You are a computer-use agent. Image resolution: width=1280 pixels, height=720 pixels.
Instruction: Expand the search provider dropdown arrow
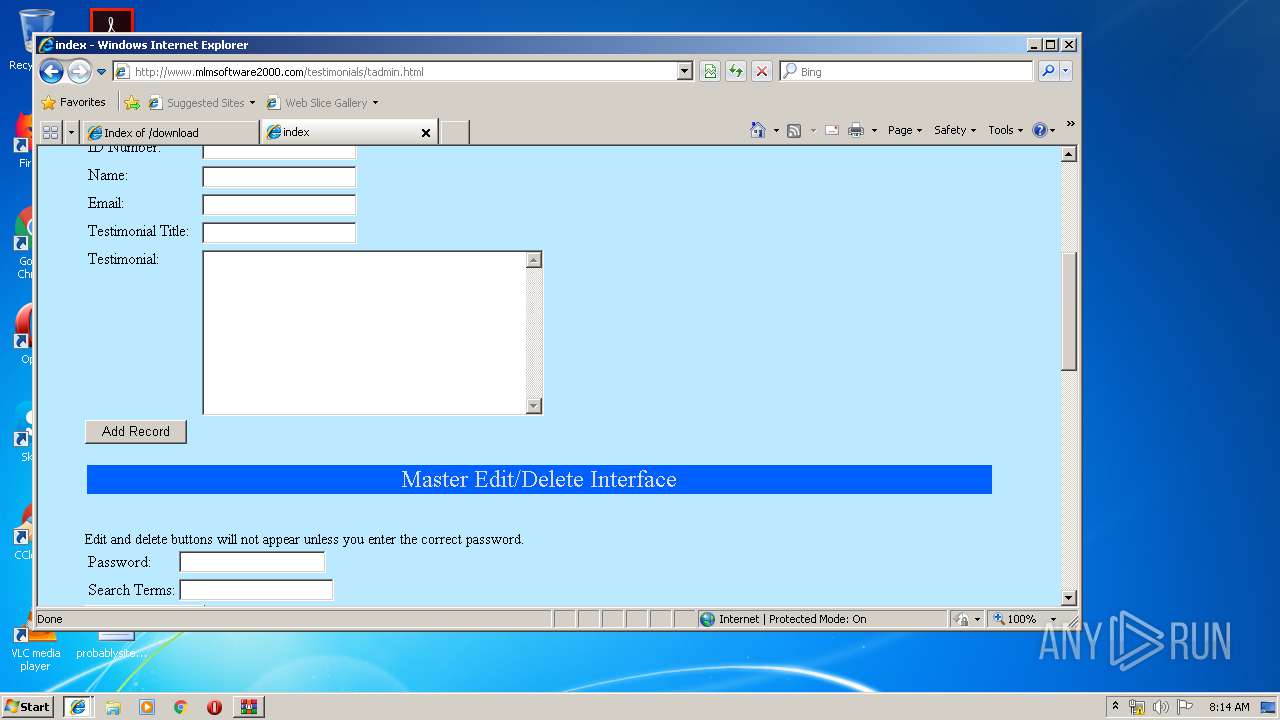pos(1066,71)
